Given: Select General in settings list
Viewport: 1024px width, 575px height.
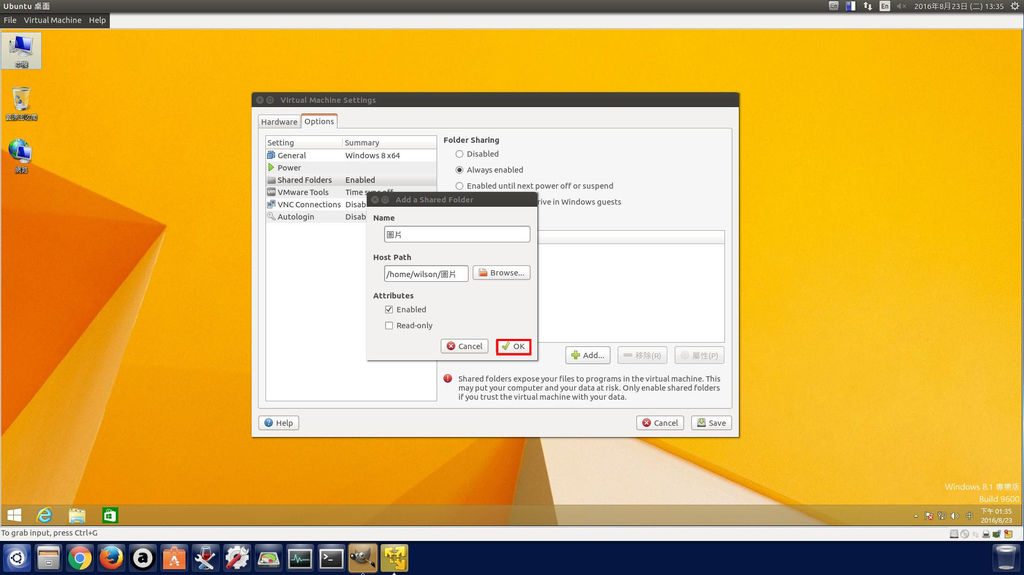Looking at the screenshot, I should click(351, 156).
